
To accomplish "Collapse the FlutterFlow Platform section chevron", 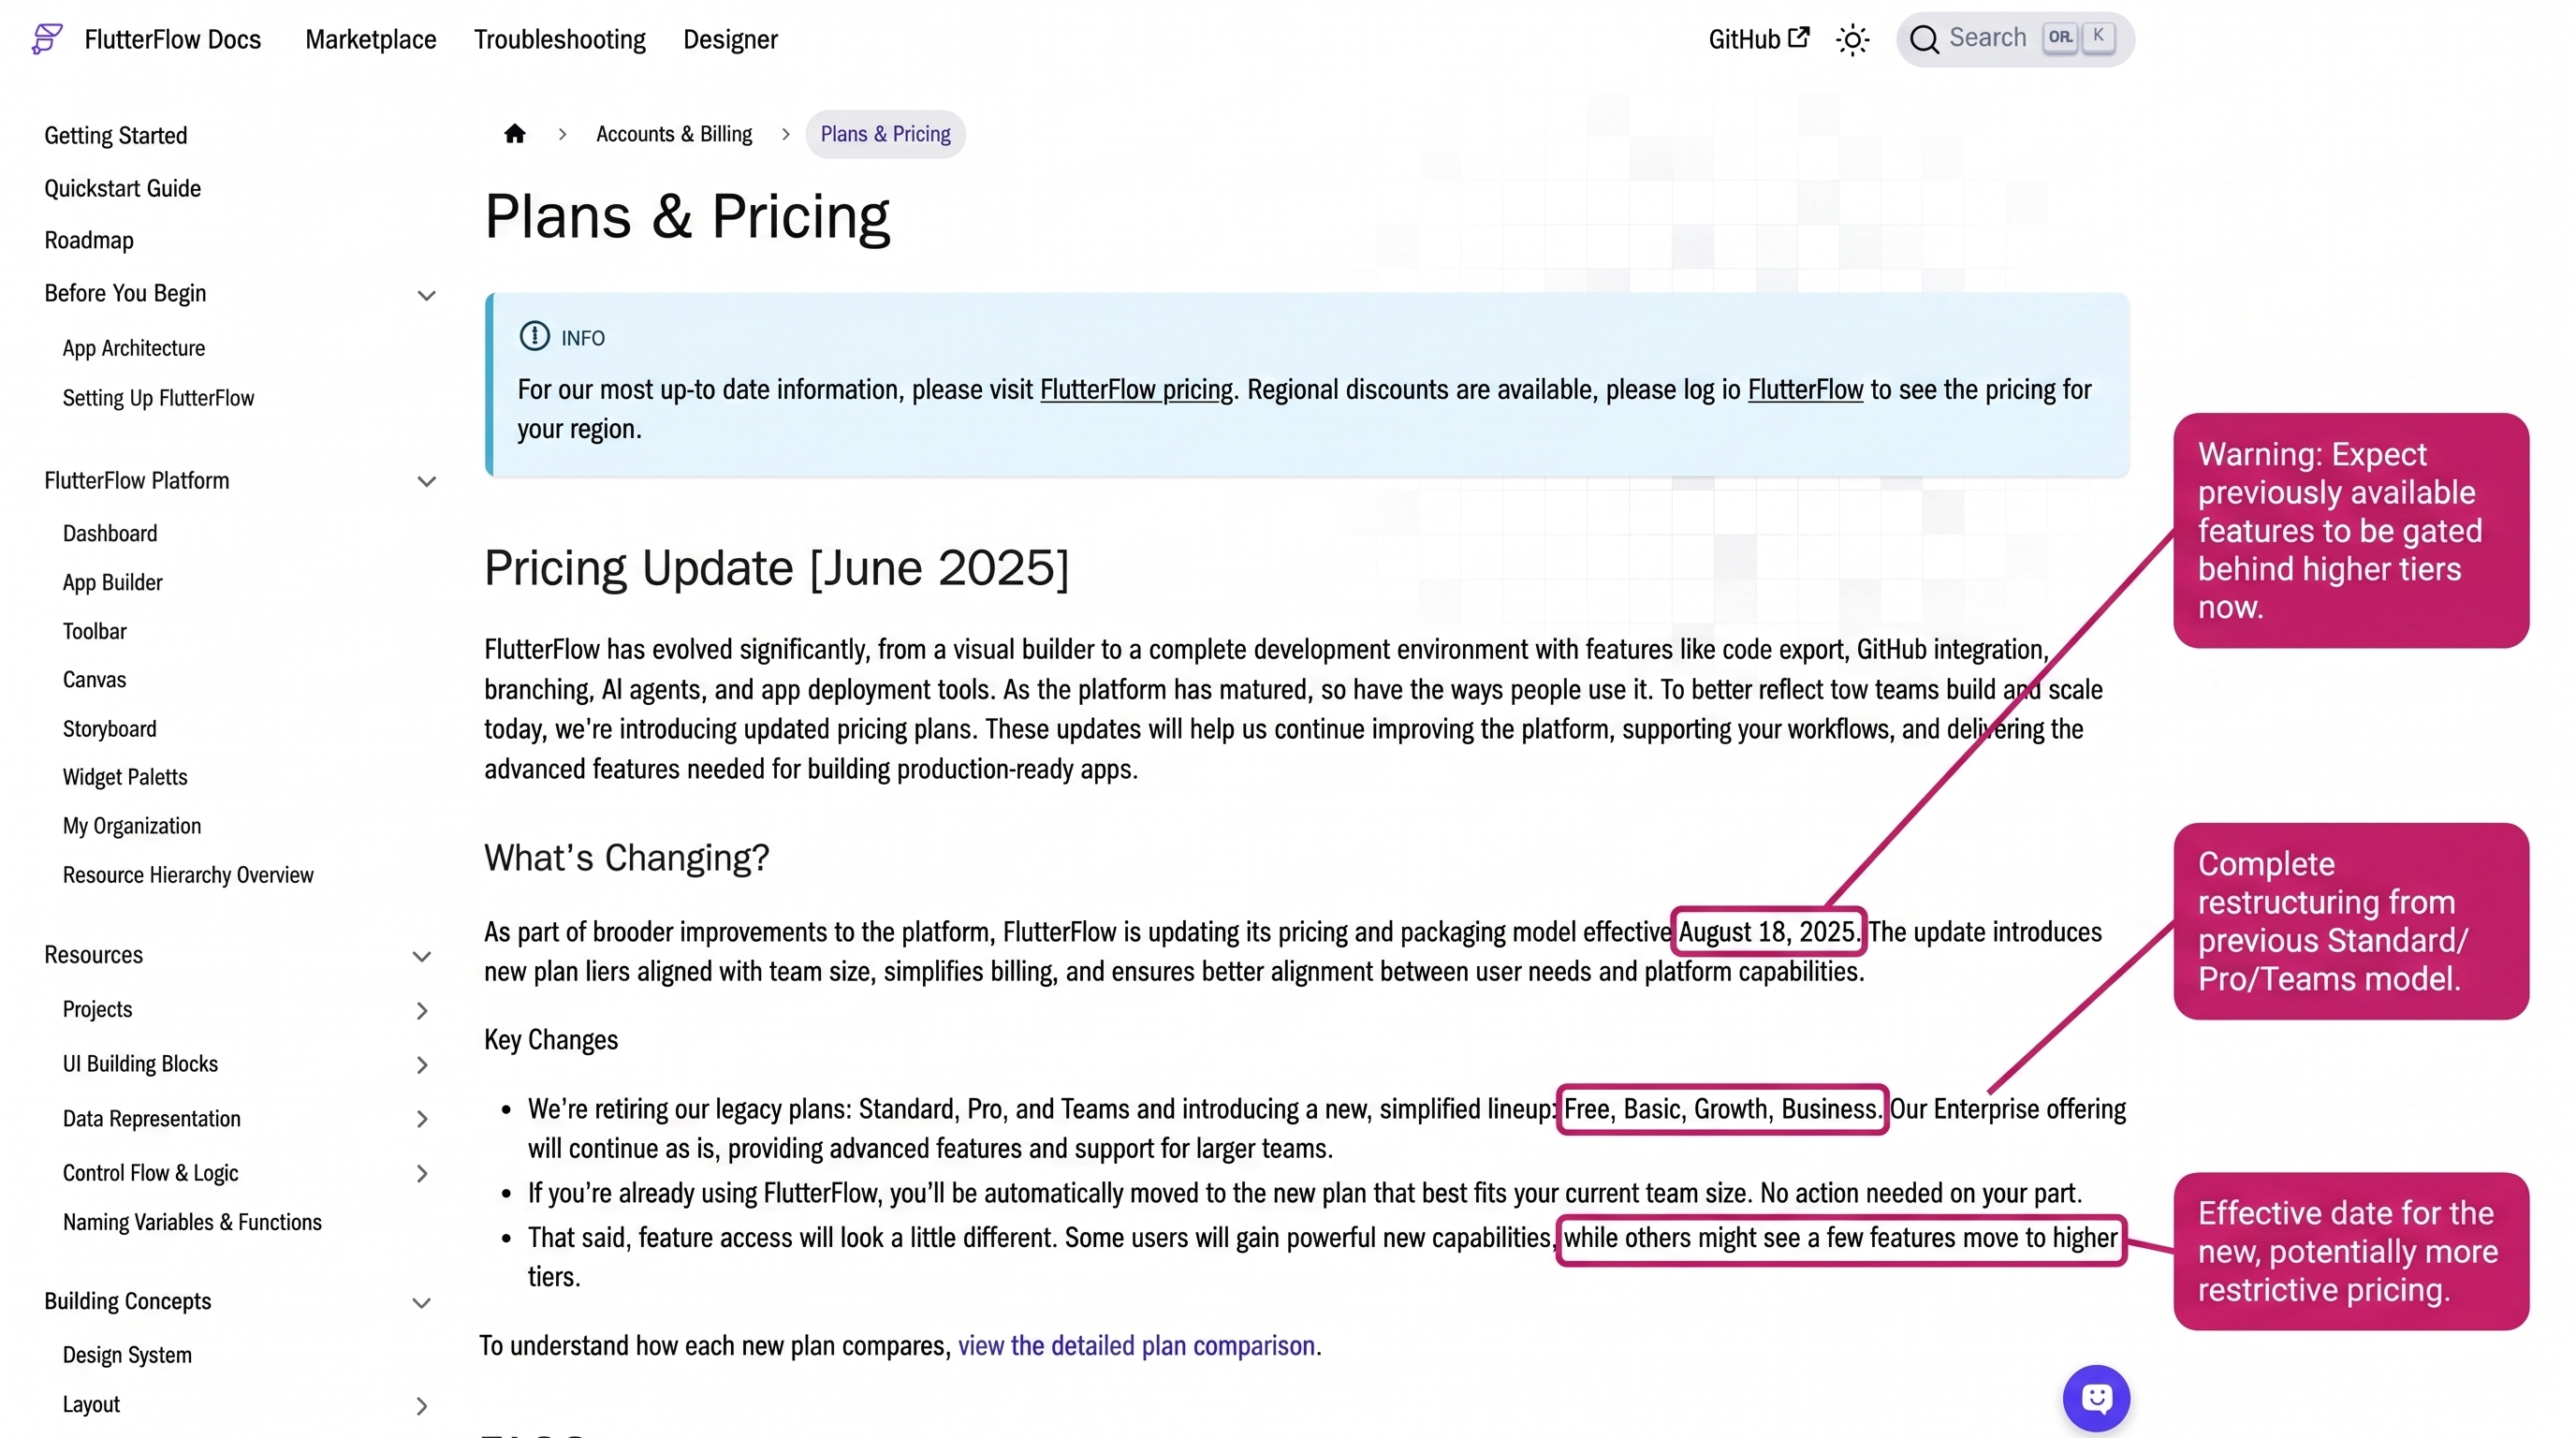I will pyautogui.click(x=426, y=481).
